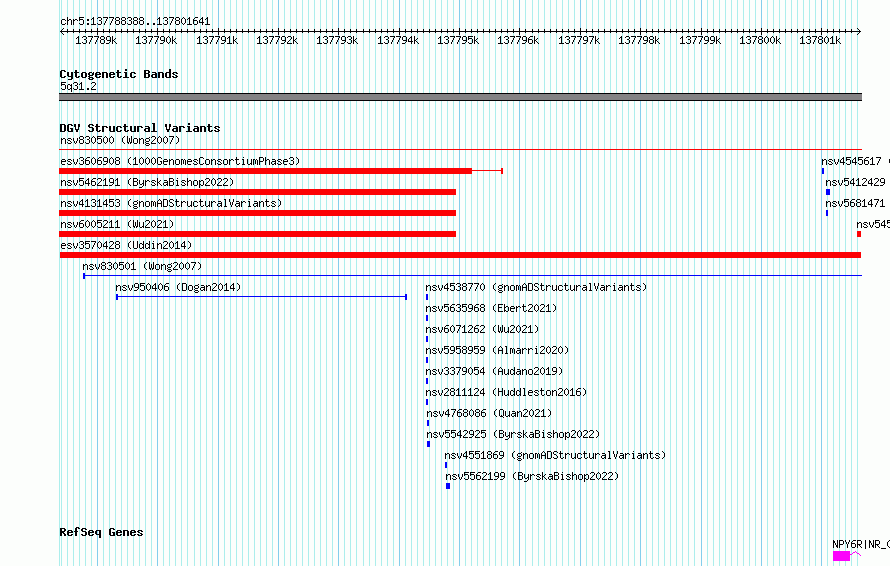Click the thin red line of nsv830500
Image resolution: width=890 pixels, height=566 pixels.
point(460,150)
